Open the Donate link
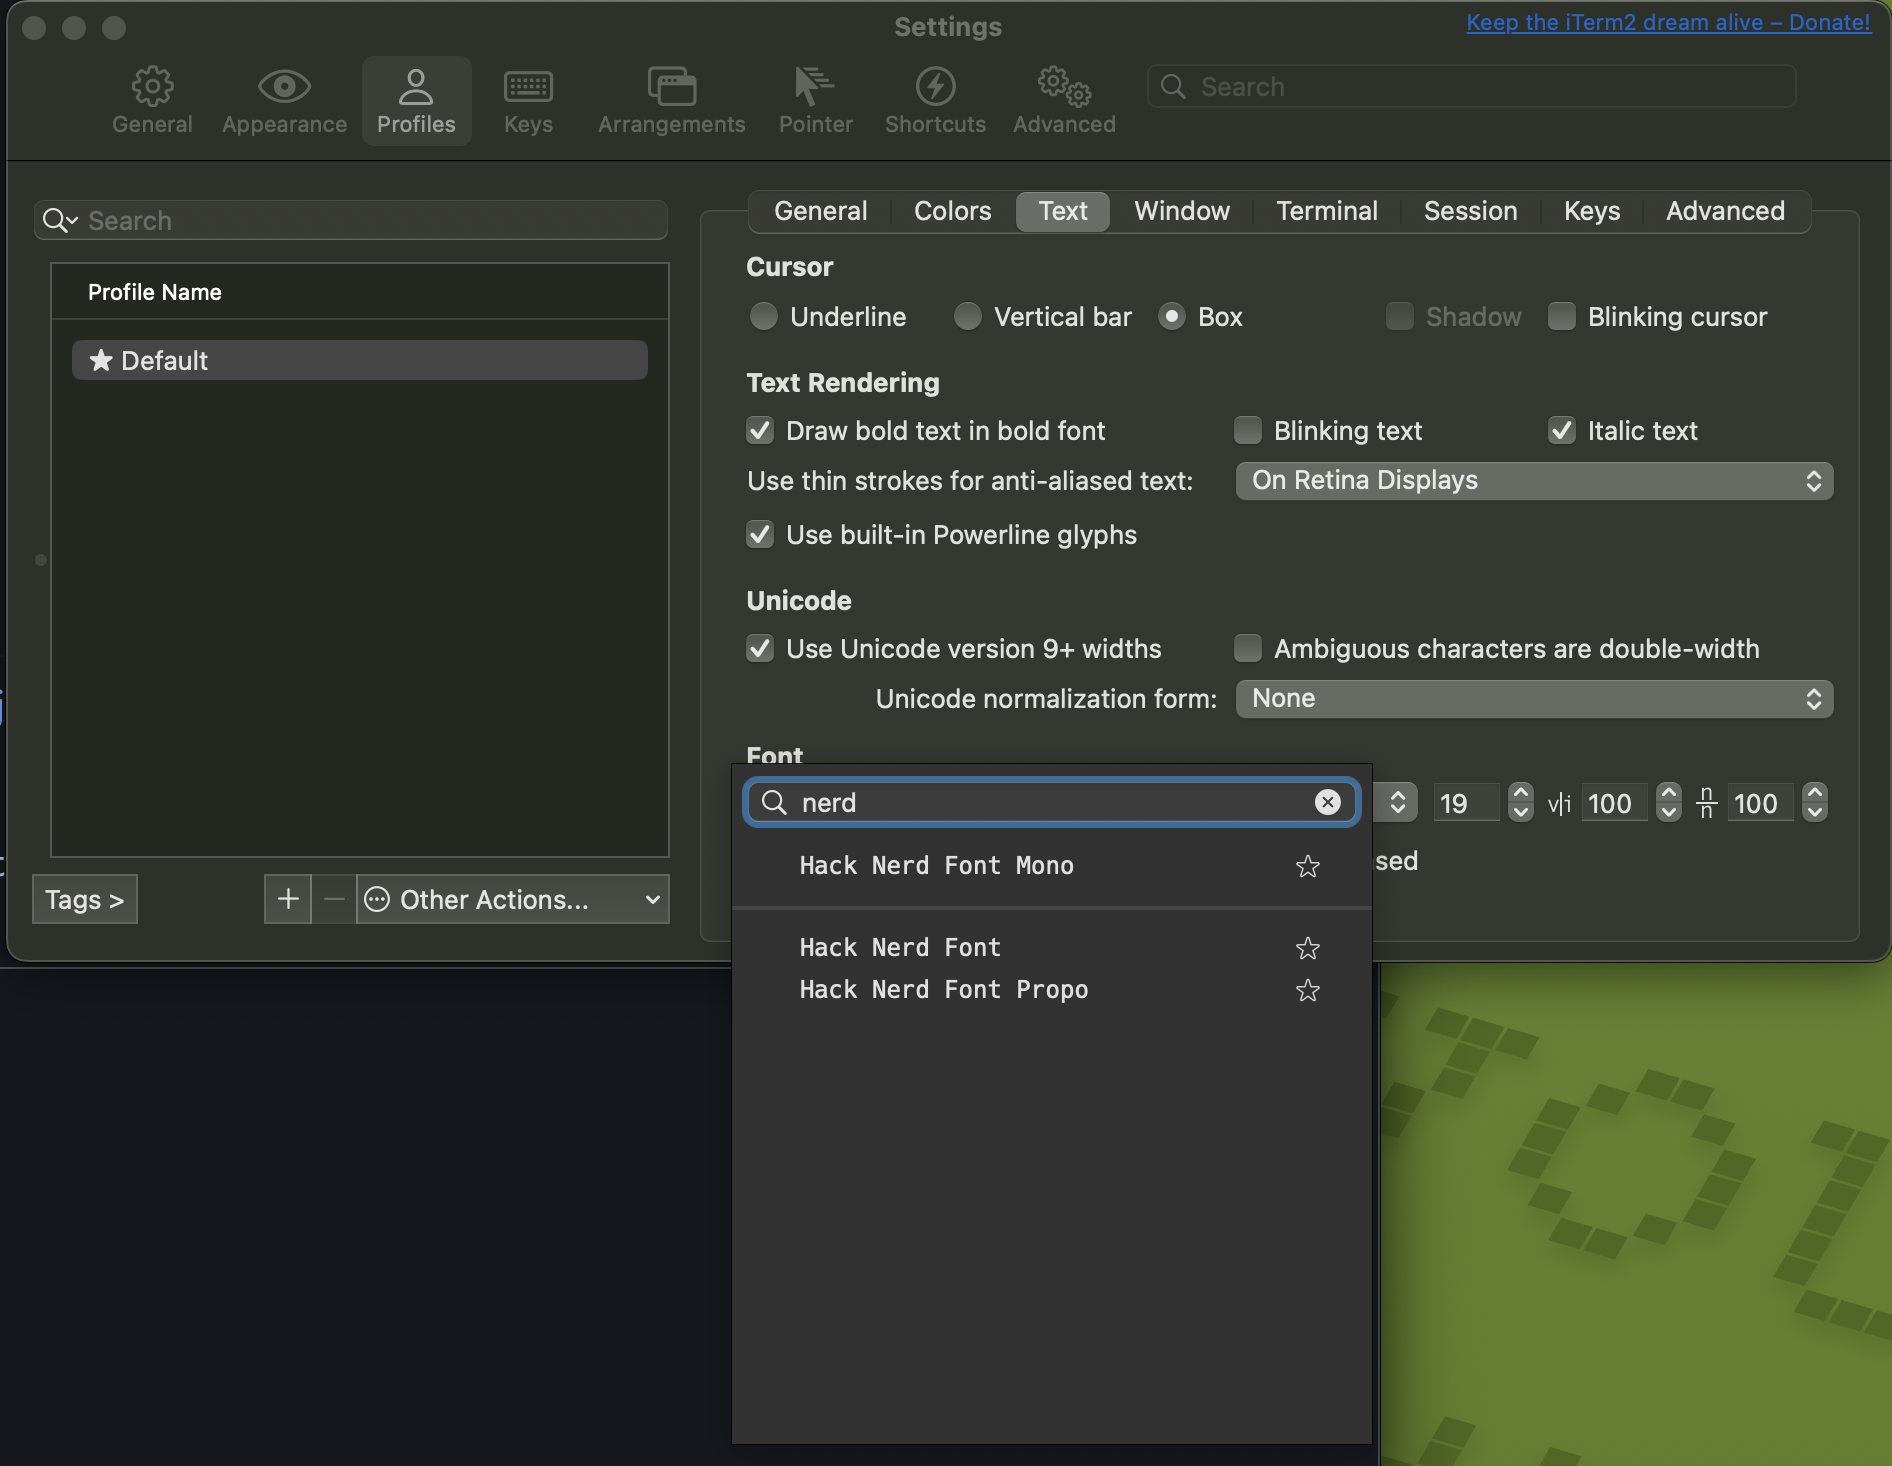Viewport: 1892px width, 1466px height. pyautogui.click(x=1668, y=22)
